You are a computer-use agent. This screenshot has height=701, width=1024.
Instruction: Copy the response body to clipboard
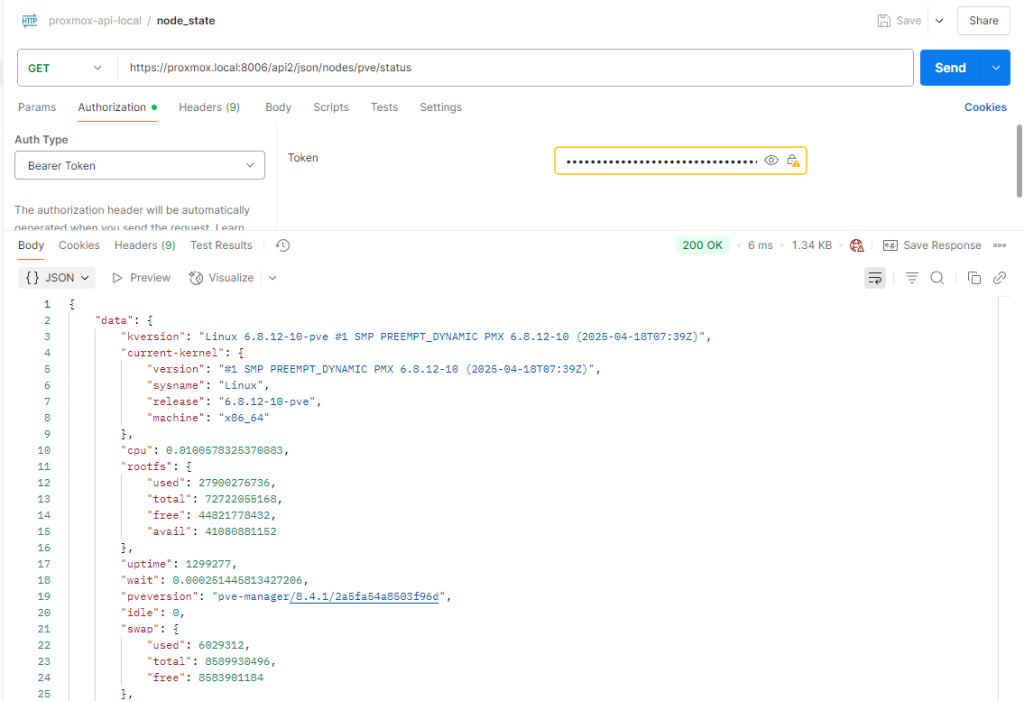coord(974,278)
